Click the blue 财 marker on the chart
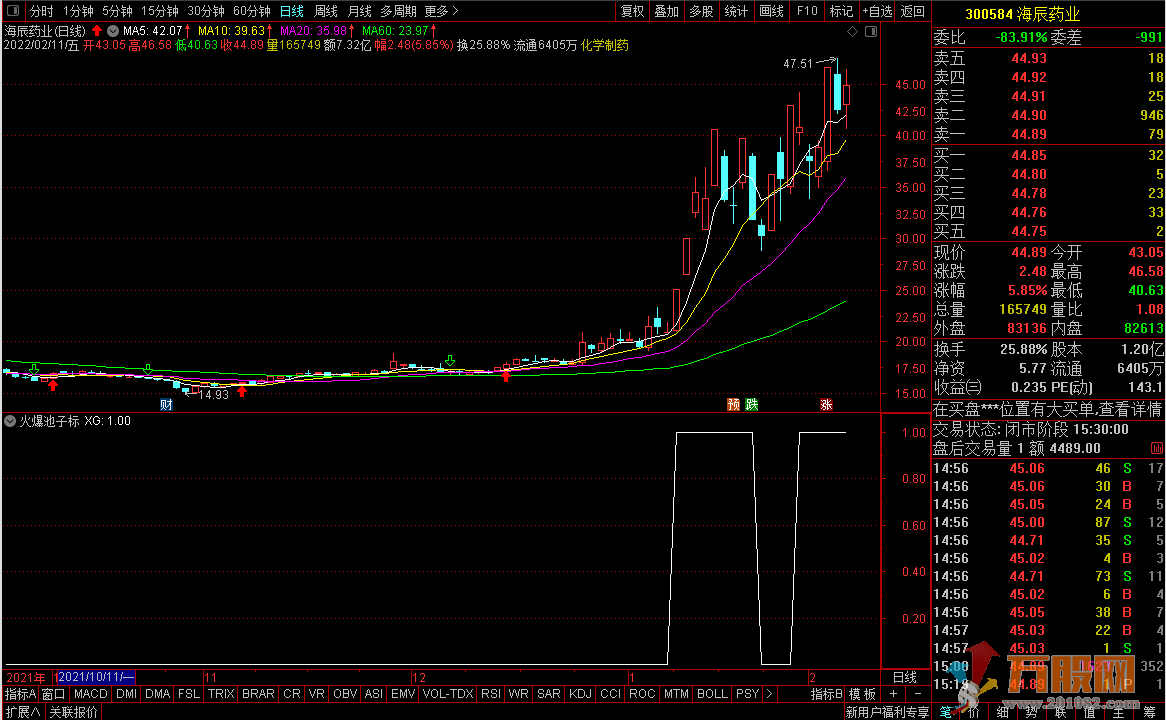The image size is (1166, 720). click(x=166, y=405)
